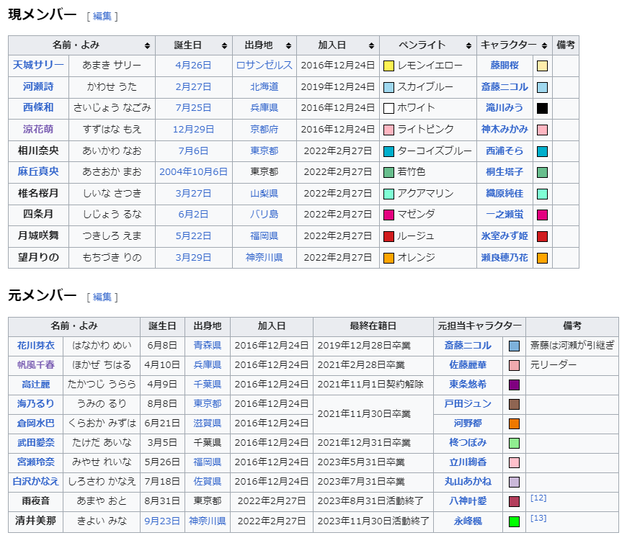
Task: Click the オレンジ penlight color swatch
Action: pos(389,258)
